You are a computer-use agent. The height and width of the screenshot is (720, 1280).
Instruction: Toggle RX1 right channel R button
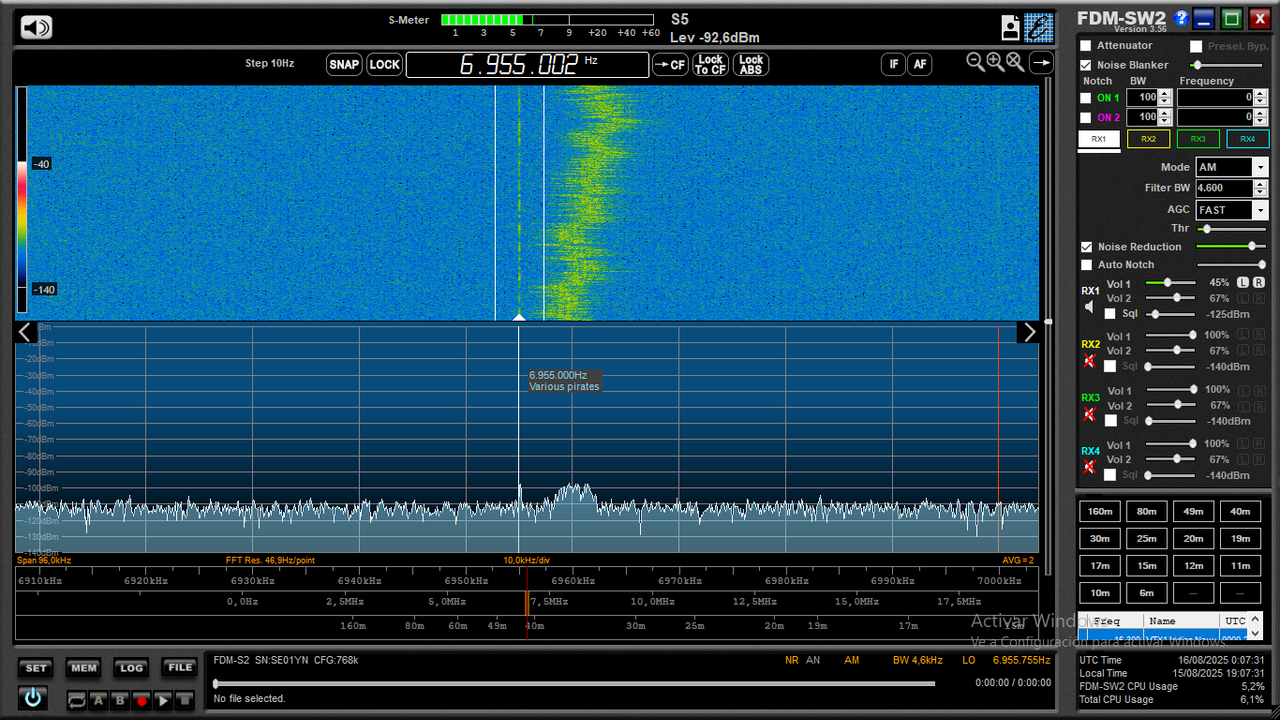[1259, 283]
